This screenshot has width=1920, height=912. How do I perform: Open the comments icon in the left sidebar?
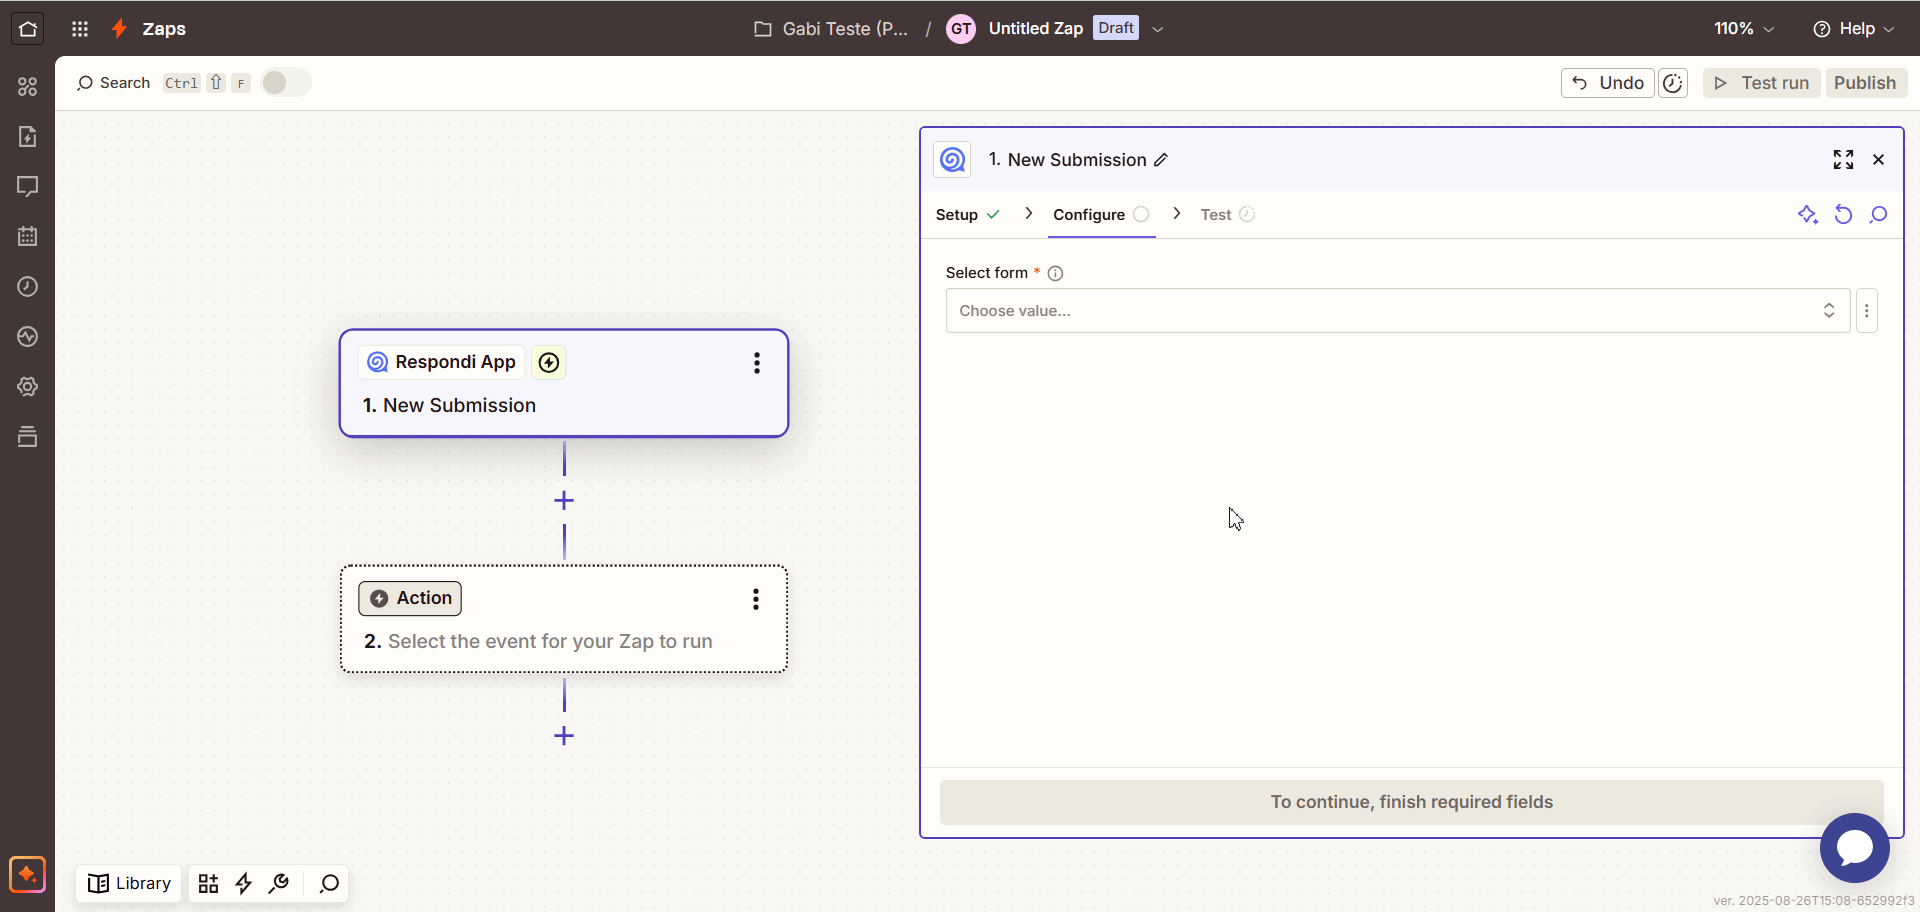(x=28, y=186)
